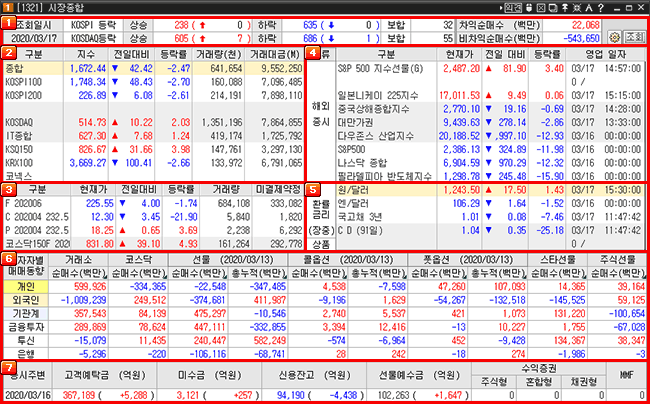Select the KSQ150 index row

point(153,149)
